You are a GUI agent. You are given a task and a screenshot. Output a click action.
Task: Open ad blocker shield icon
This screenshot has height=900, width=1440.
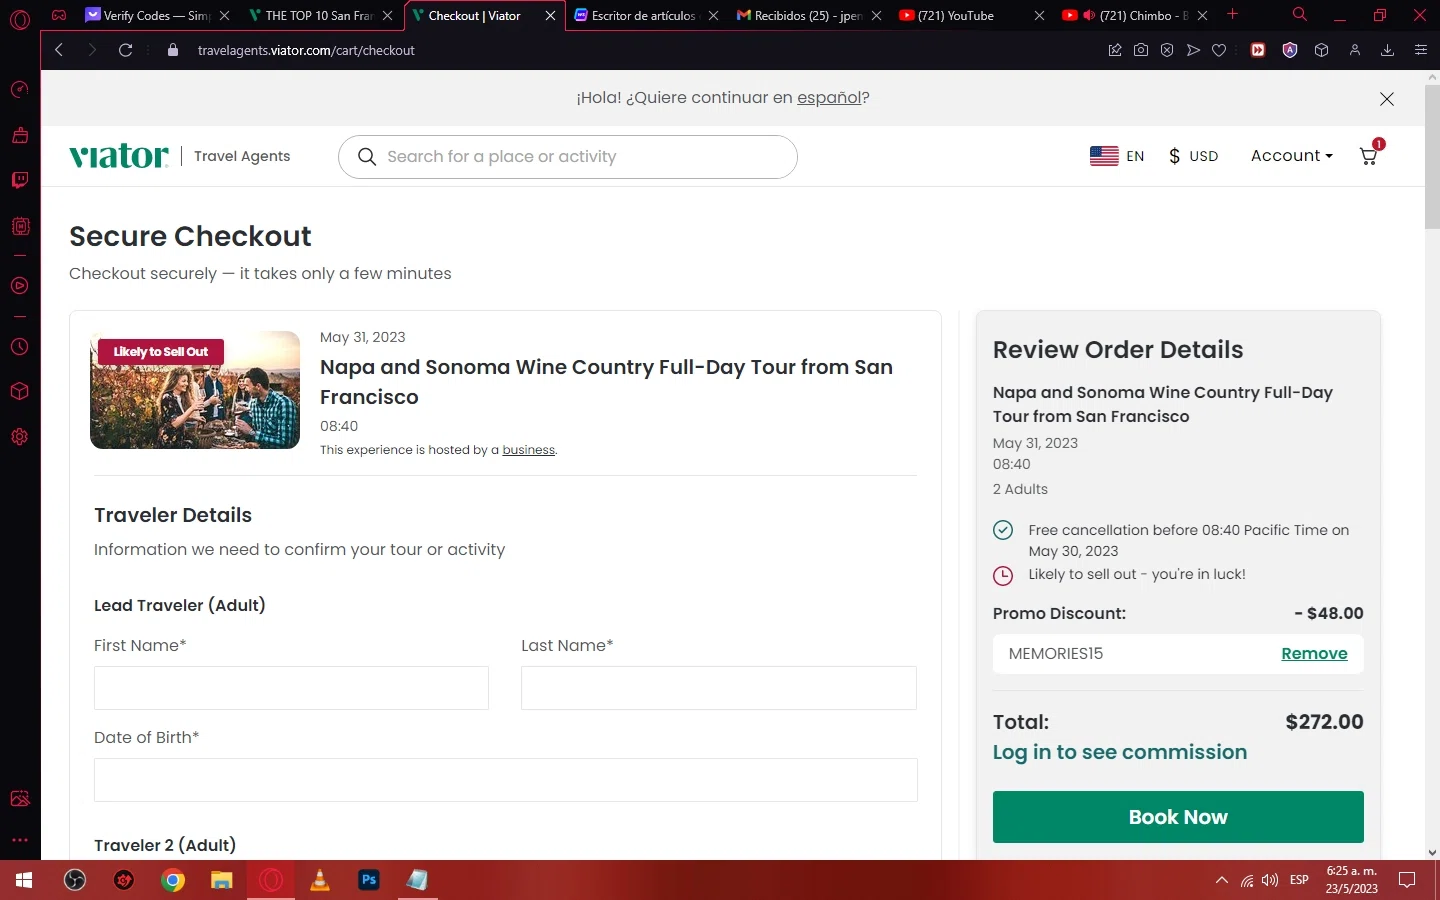pos(1167,50)
